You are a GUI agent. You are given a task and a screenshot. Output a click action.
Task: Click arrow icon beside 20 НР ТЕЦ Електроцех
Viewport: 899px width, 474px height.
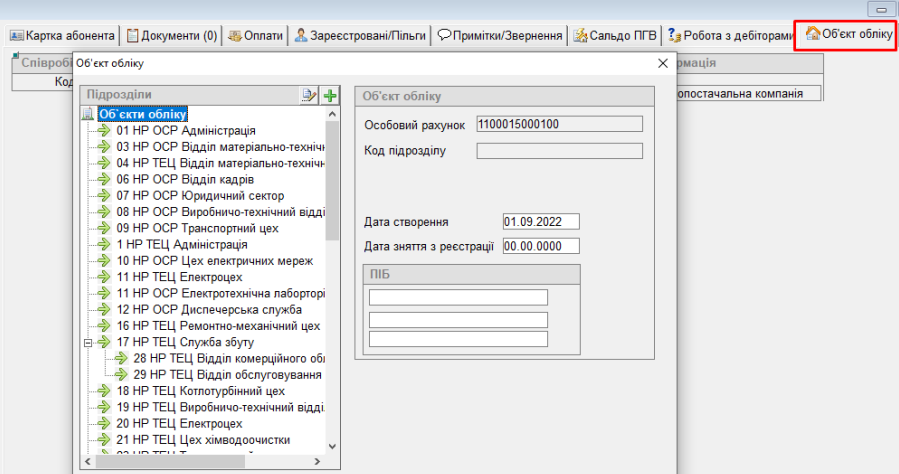pos(105,424)
